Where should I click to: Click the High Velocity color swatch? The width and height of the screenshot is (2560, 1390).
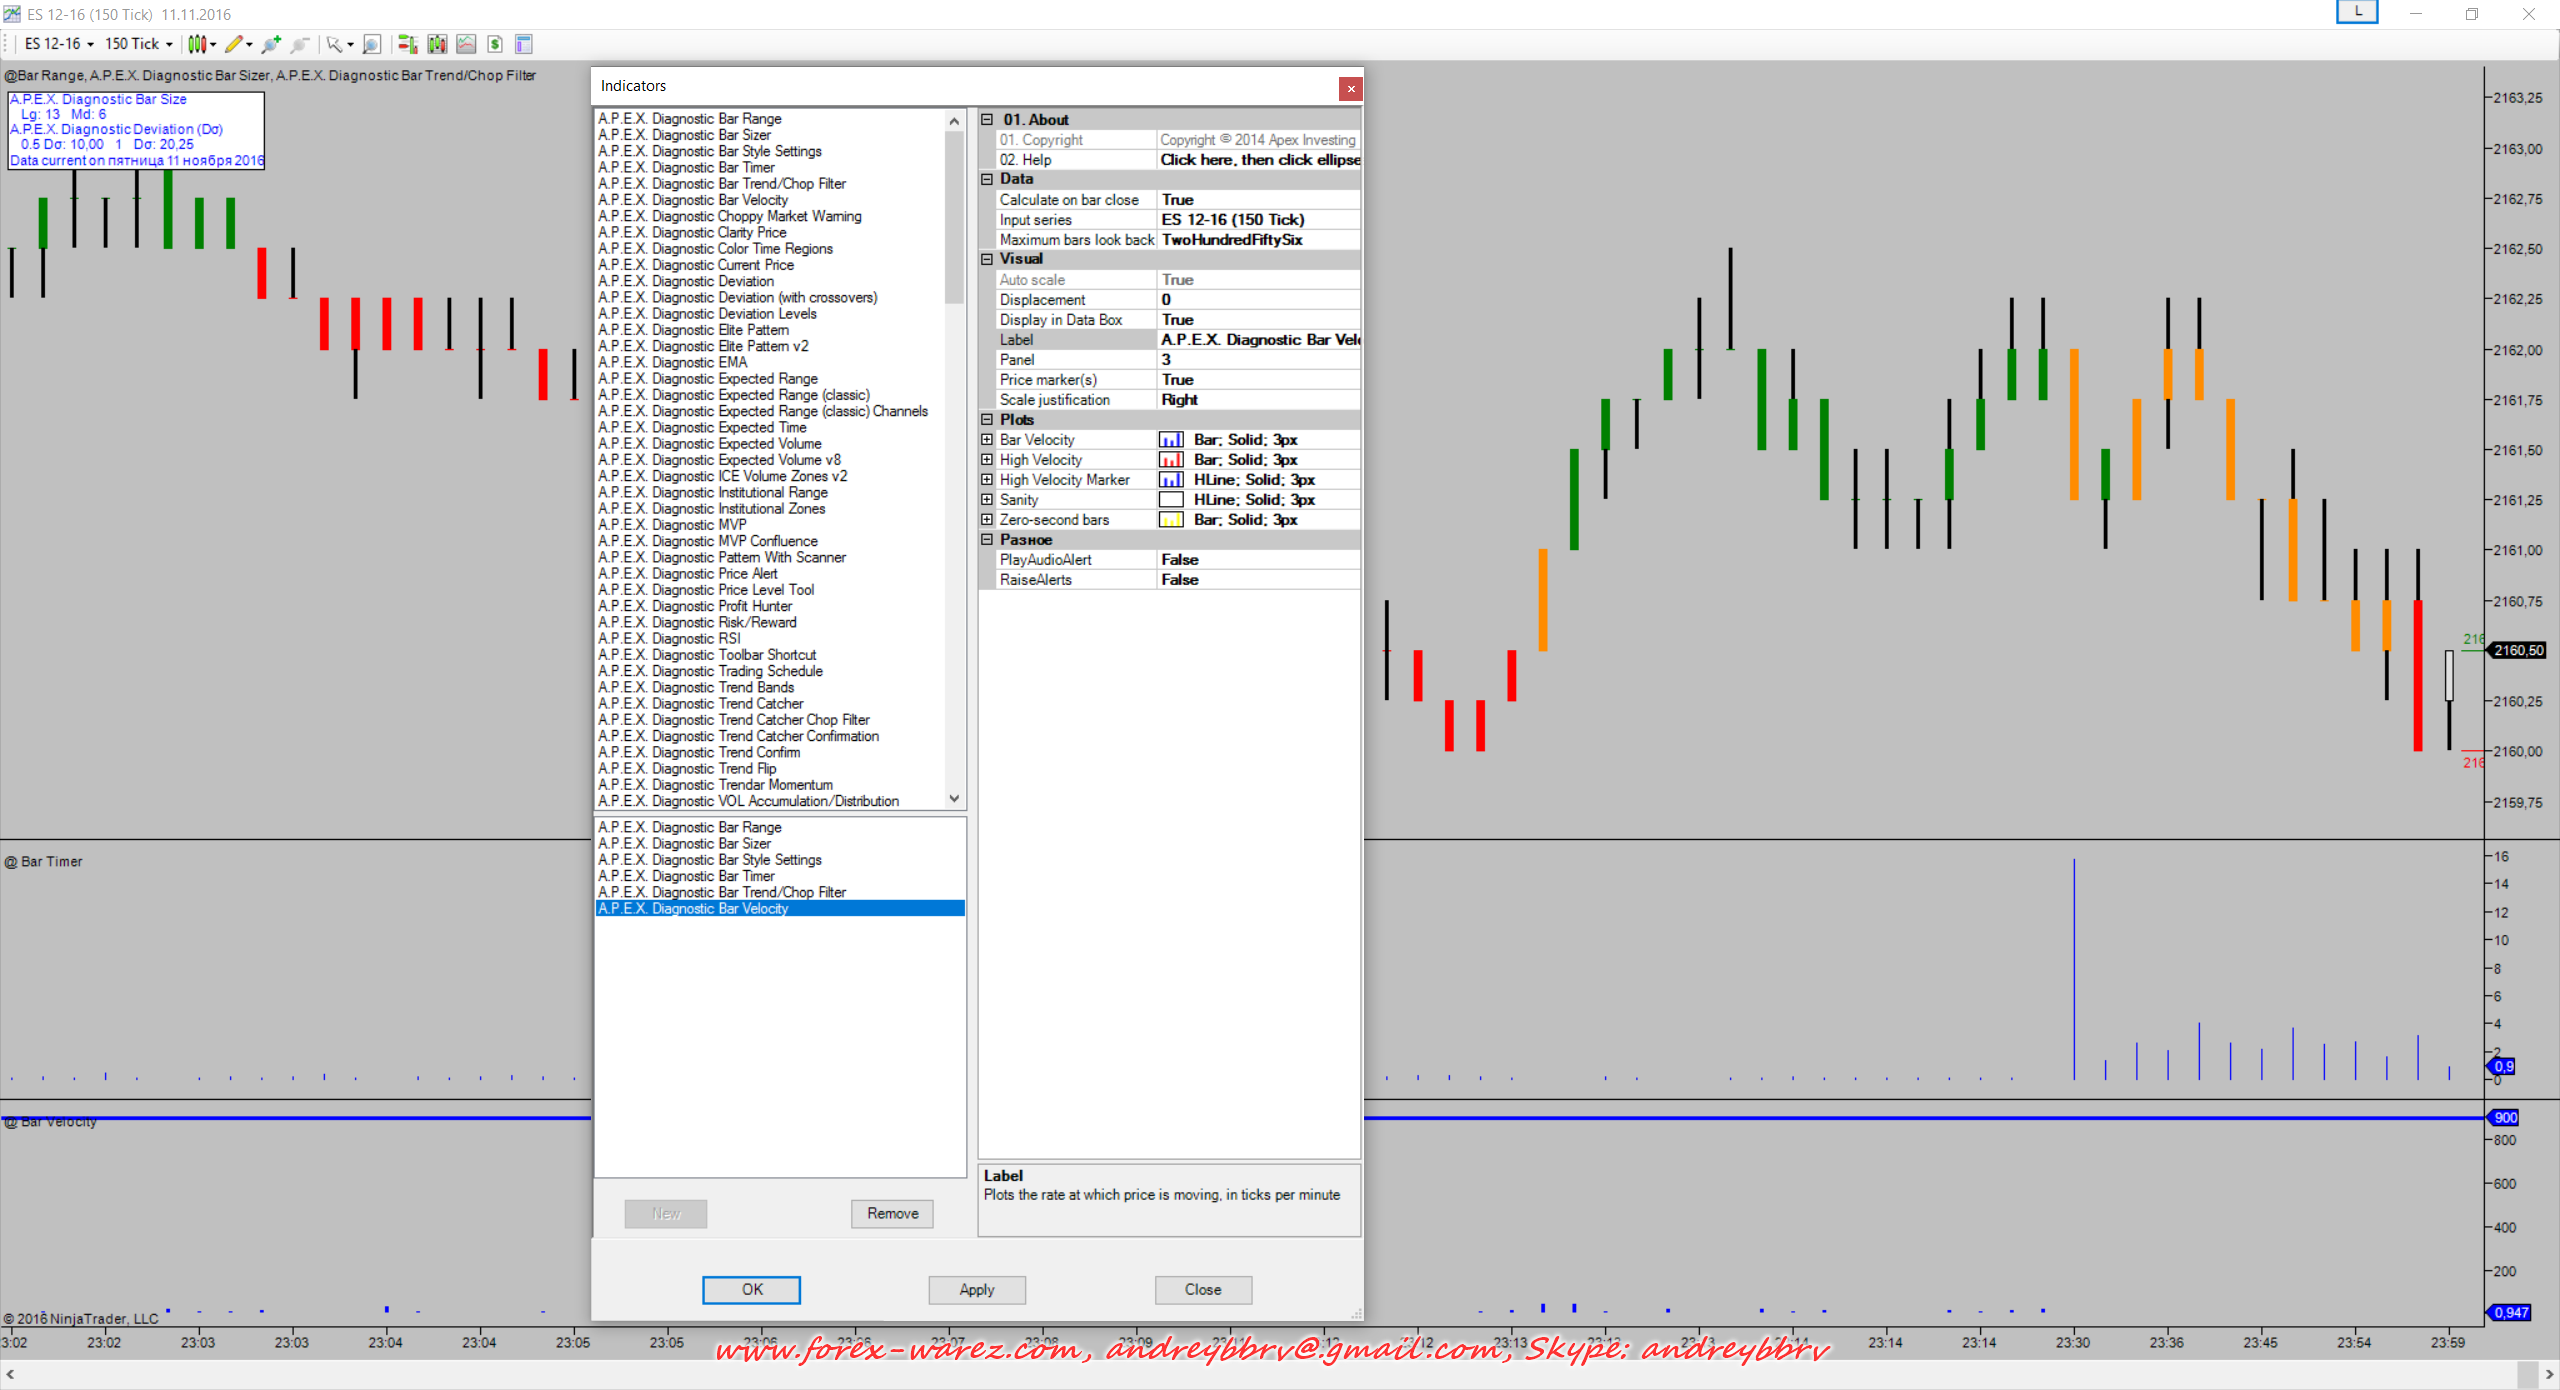pos(1171,460)
